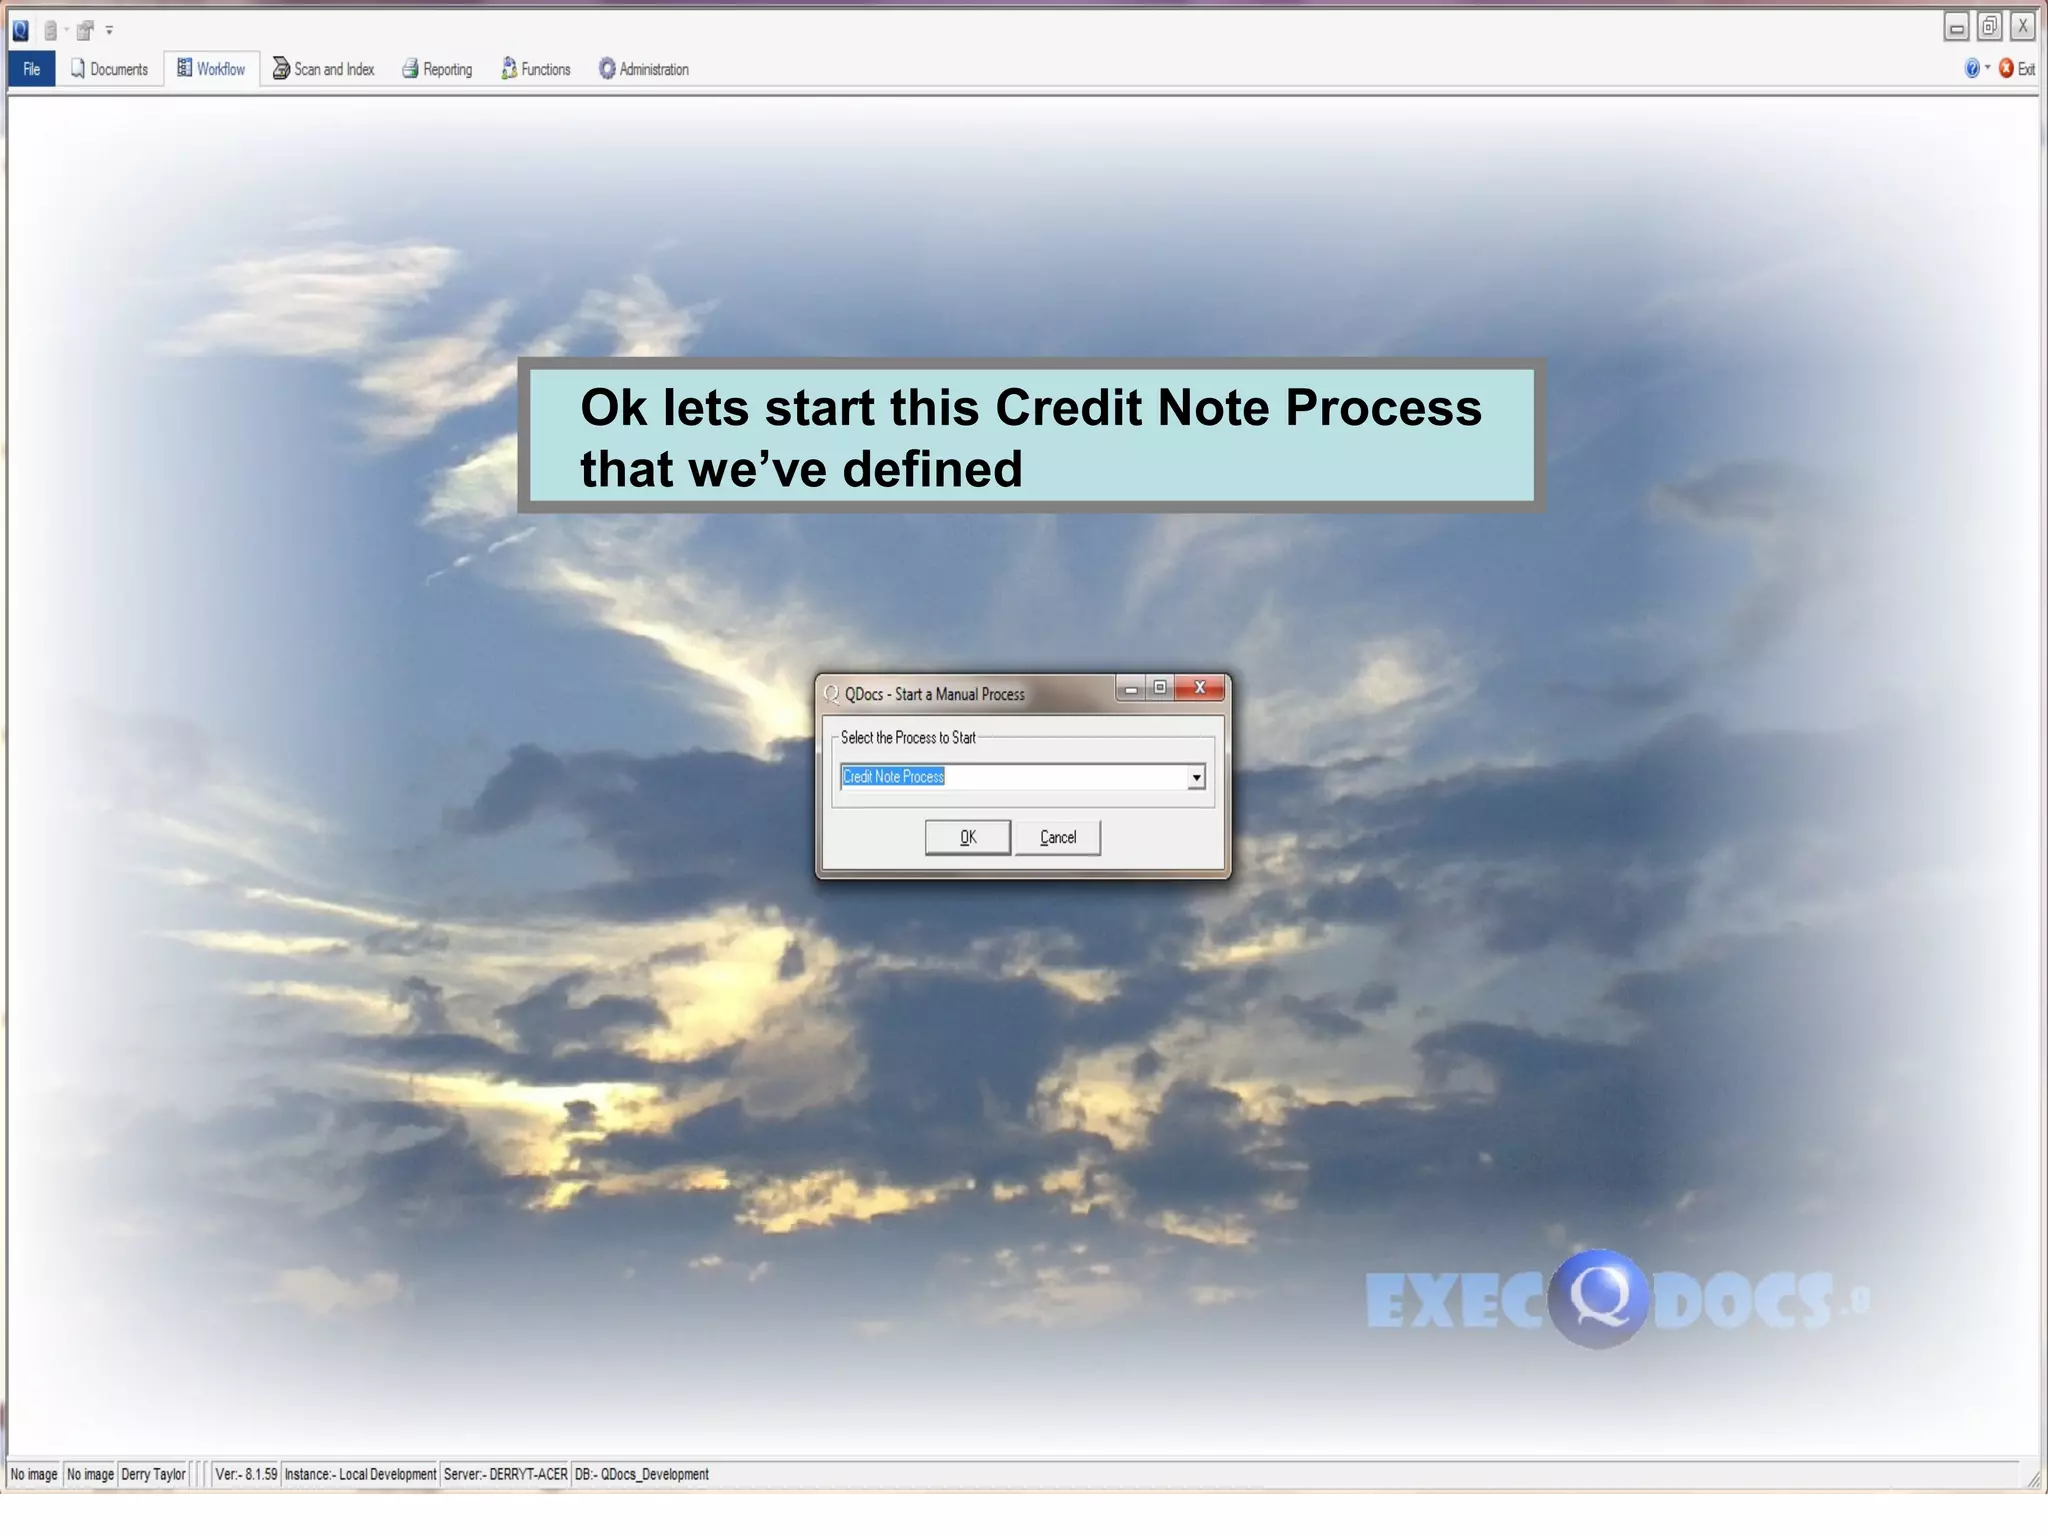Open the arrow beside the clipboard icon
The image size is (2048, 1536).
[x=66, y=31]
